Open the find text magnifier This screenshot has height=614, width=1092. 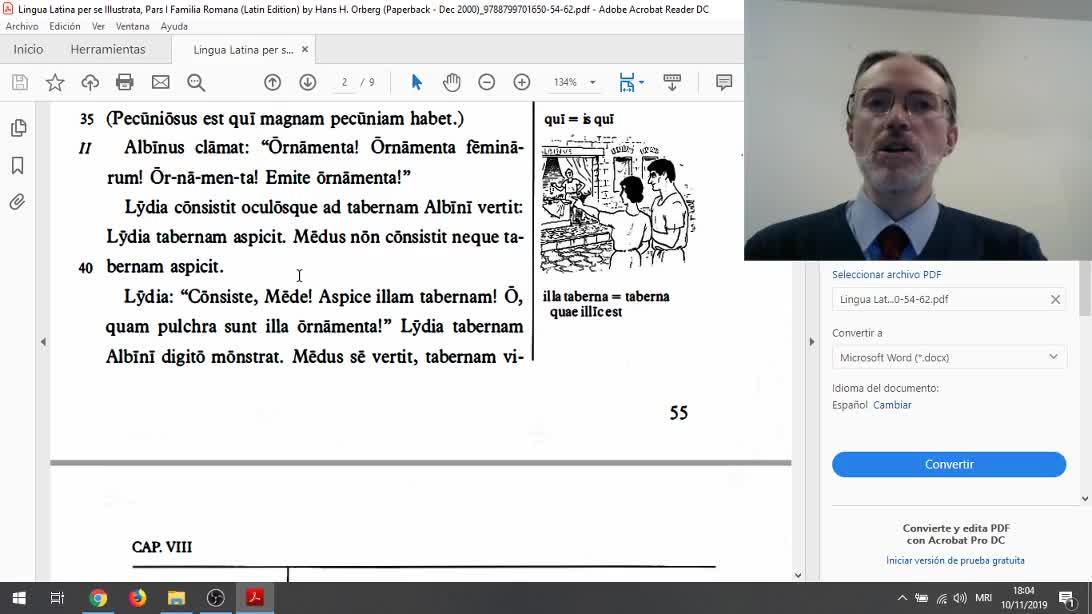point(196,82)
